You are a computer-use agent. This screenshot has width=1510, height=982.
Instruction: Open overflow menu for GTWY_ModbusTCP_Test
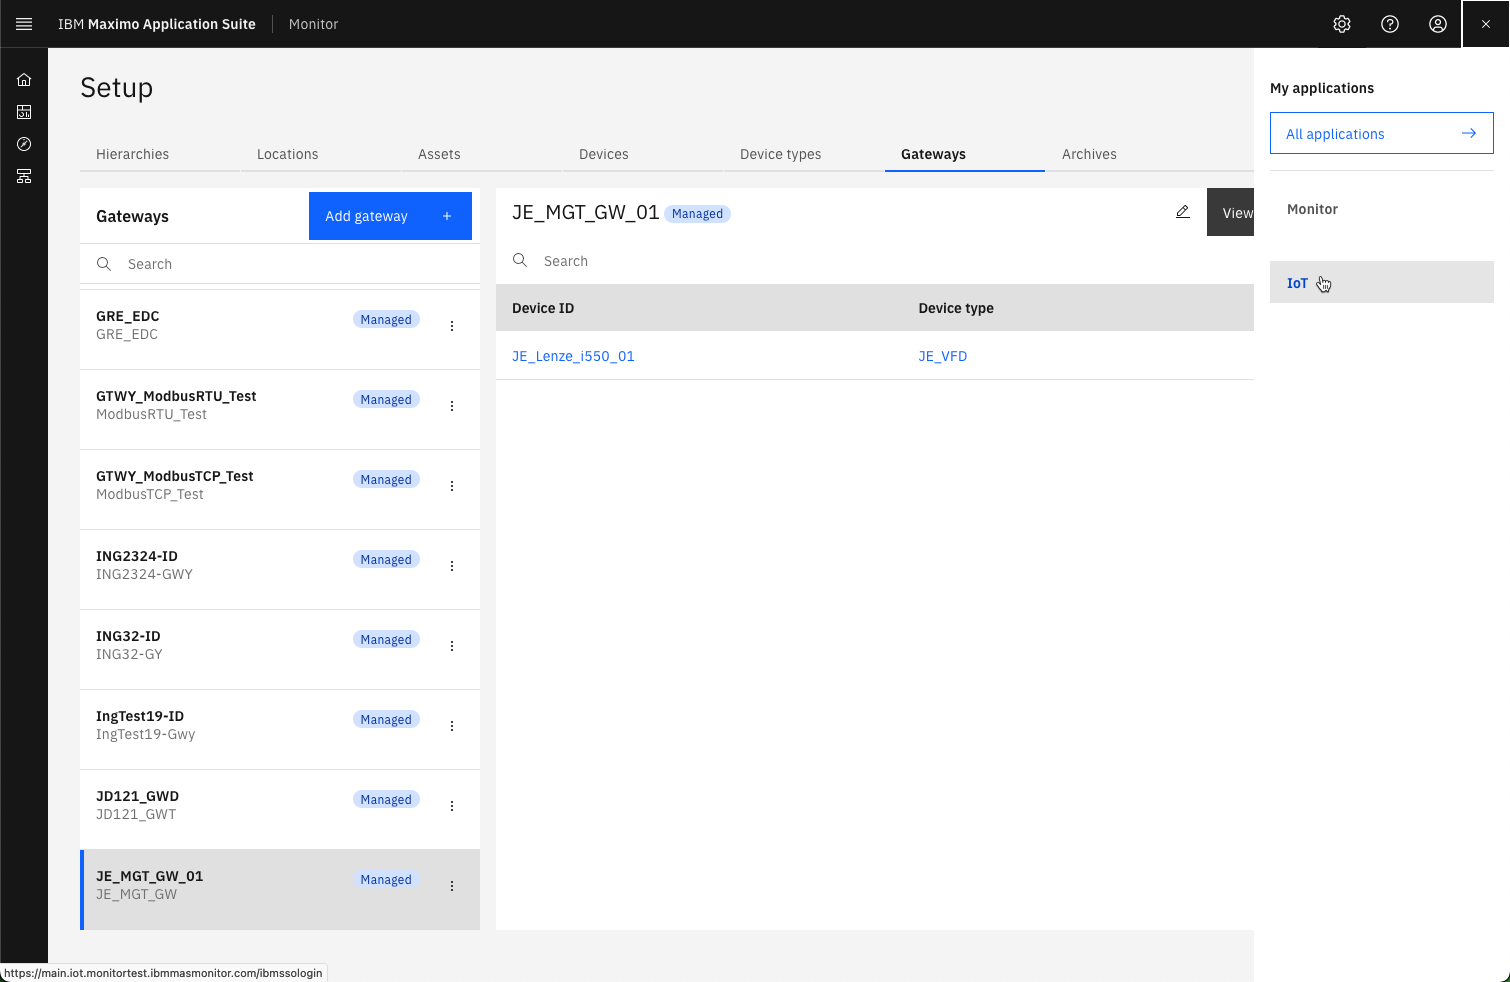pos(452,486)
